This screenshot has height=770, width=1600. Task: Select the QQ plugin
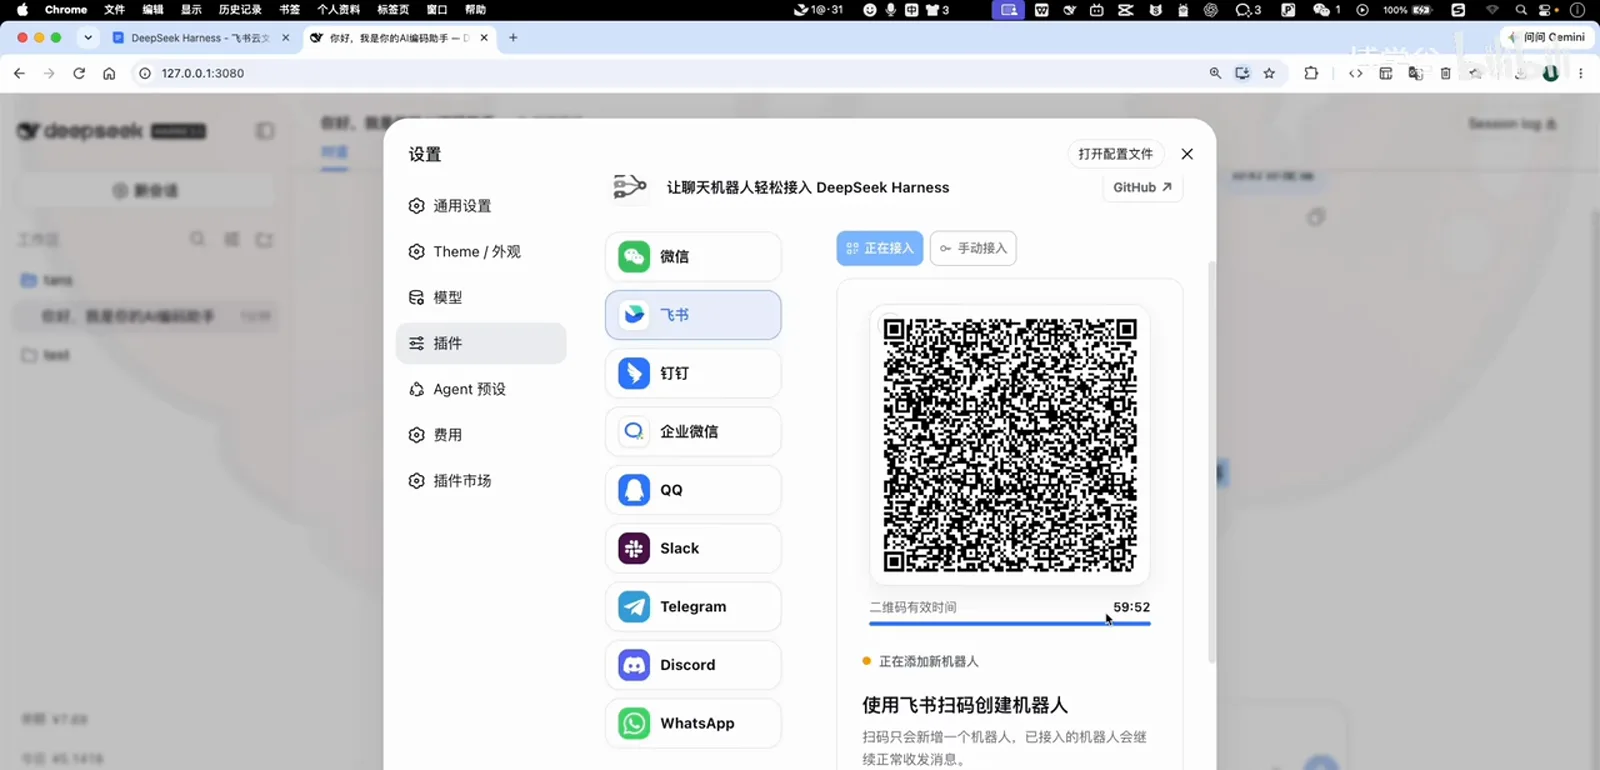click(693, 490)
